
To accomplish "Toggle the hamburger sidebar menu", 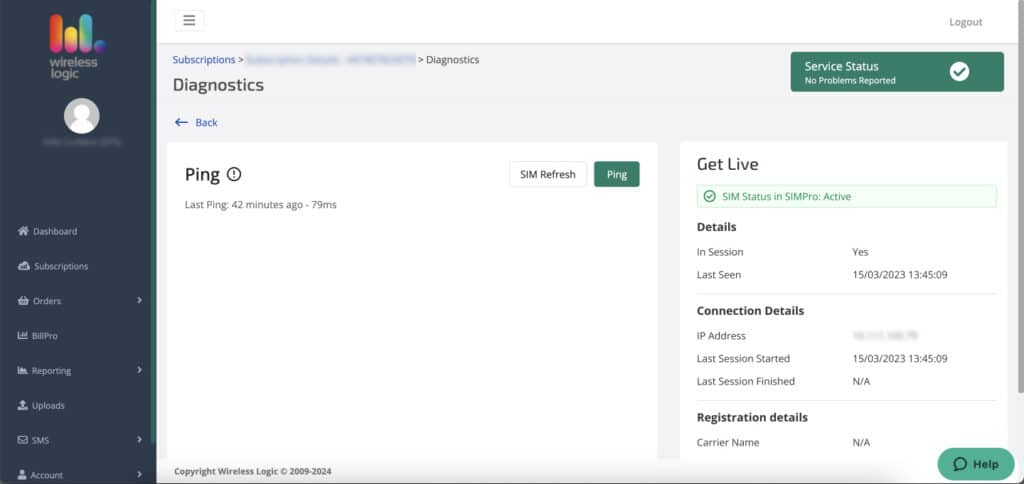I will (189, 21).
